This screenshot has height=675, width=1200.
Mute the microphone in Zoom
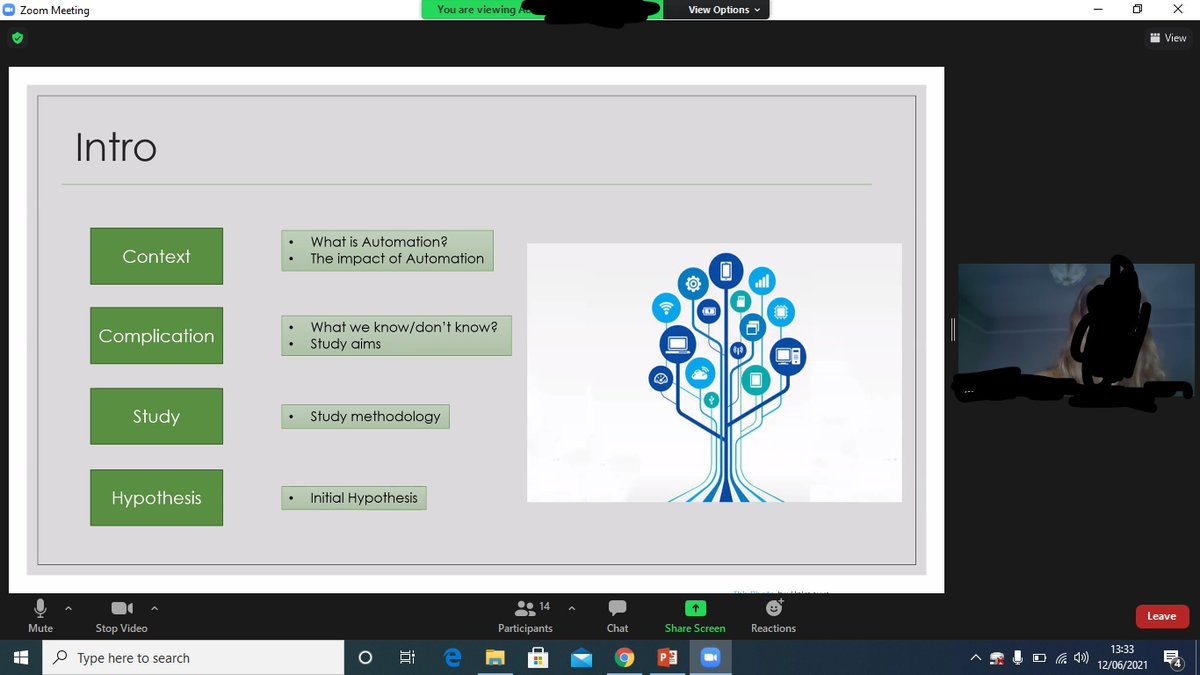point(40,615)
